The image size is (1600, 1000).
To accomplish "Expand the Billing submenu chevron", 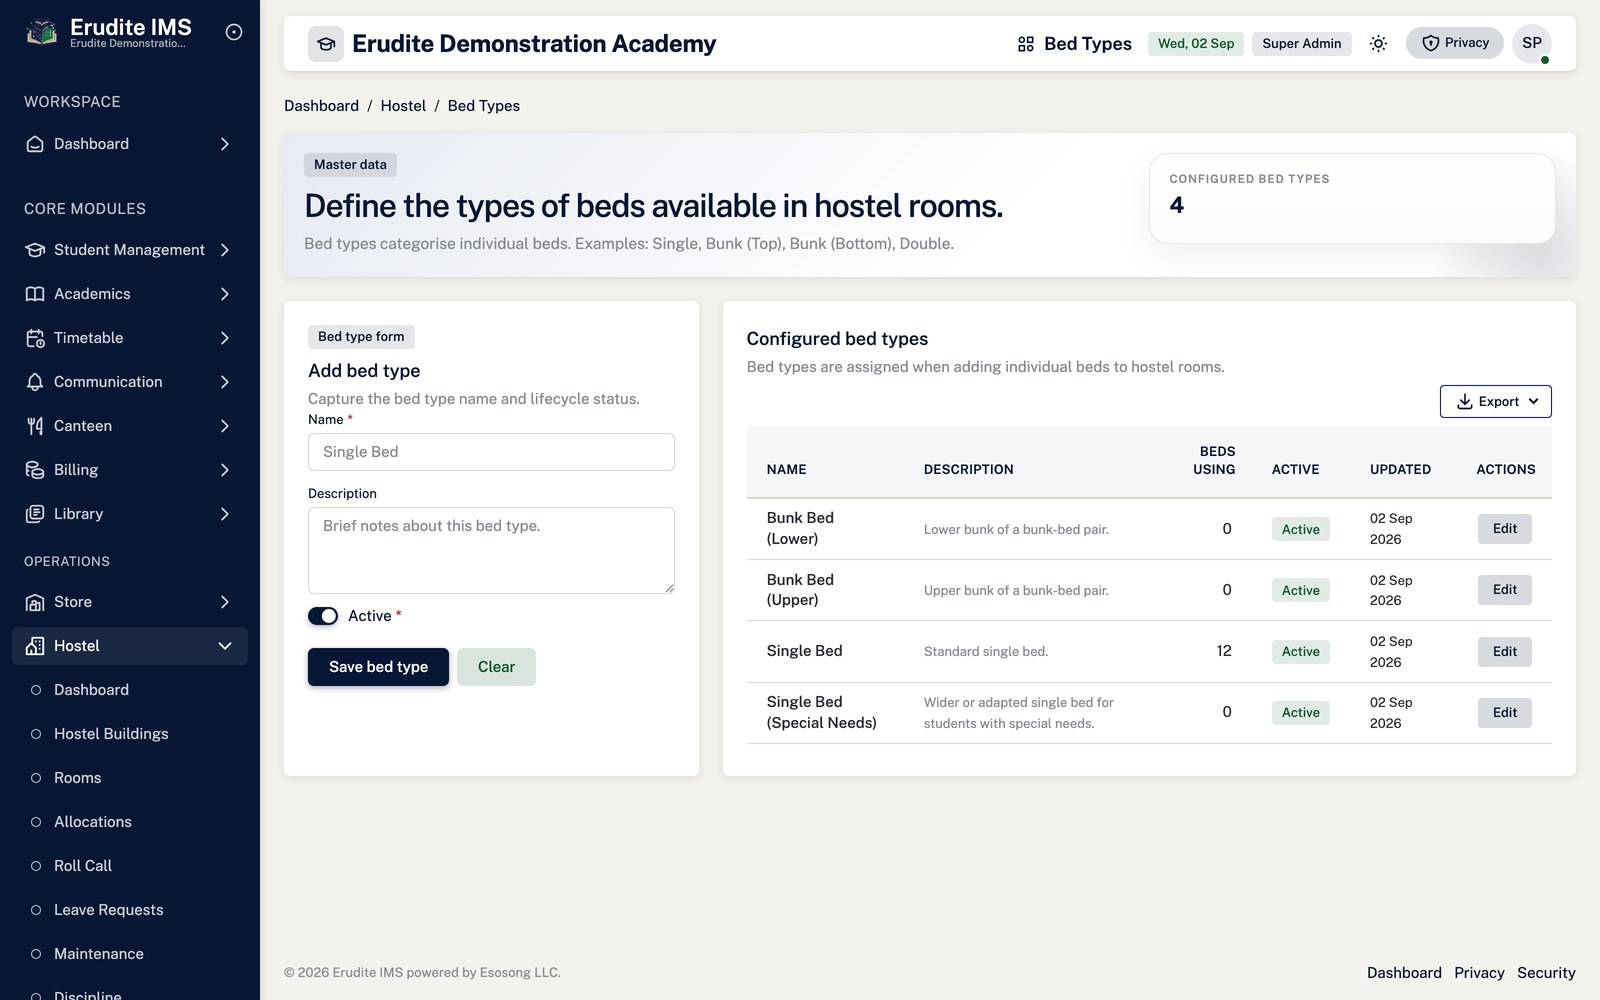I will [225, 470].
